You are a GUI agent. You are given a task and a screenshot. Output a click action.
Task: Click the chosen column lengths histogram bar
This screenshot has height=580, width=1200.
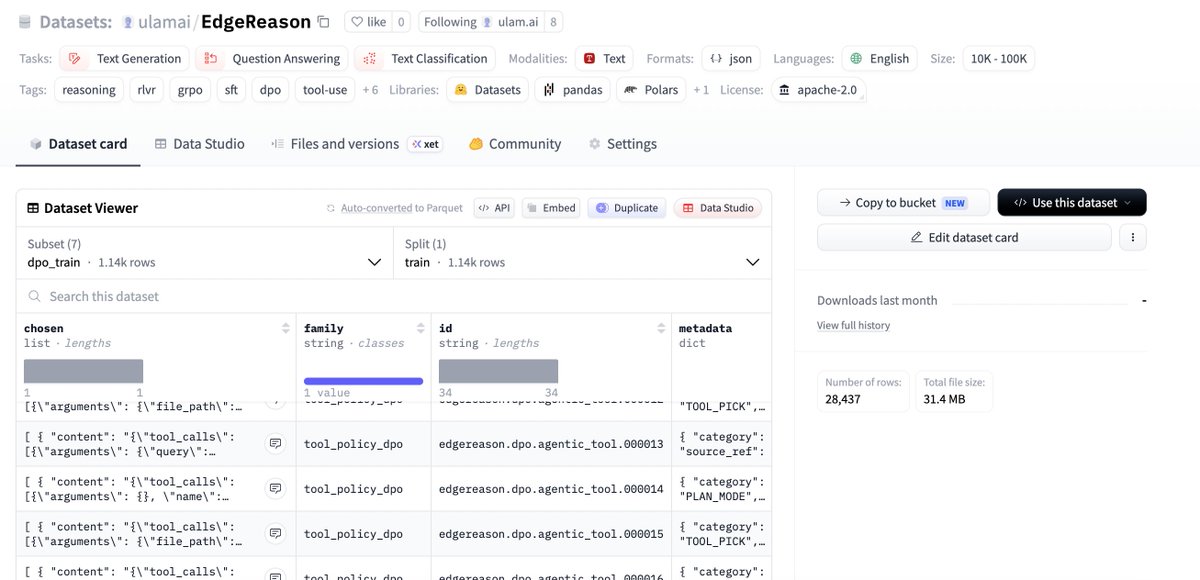(83, 371)
